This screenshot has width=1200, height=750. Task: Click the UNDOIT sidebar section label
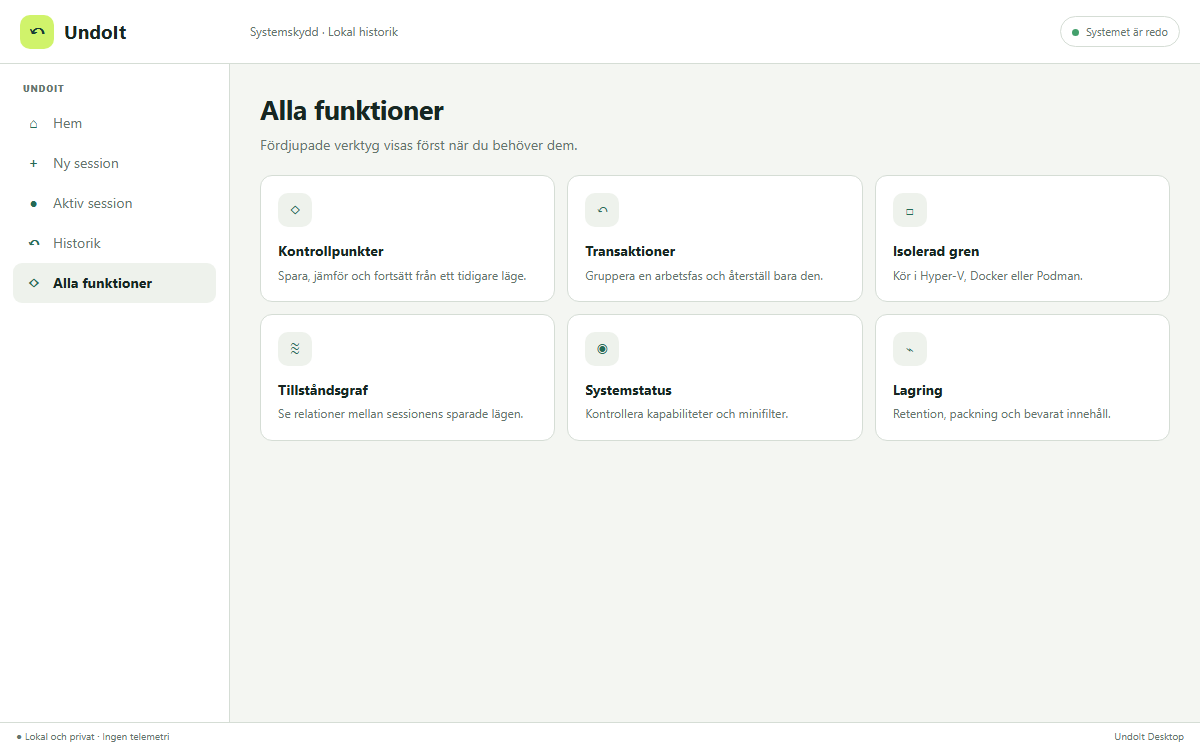(x=44, y=89)
